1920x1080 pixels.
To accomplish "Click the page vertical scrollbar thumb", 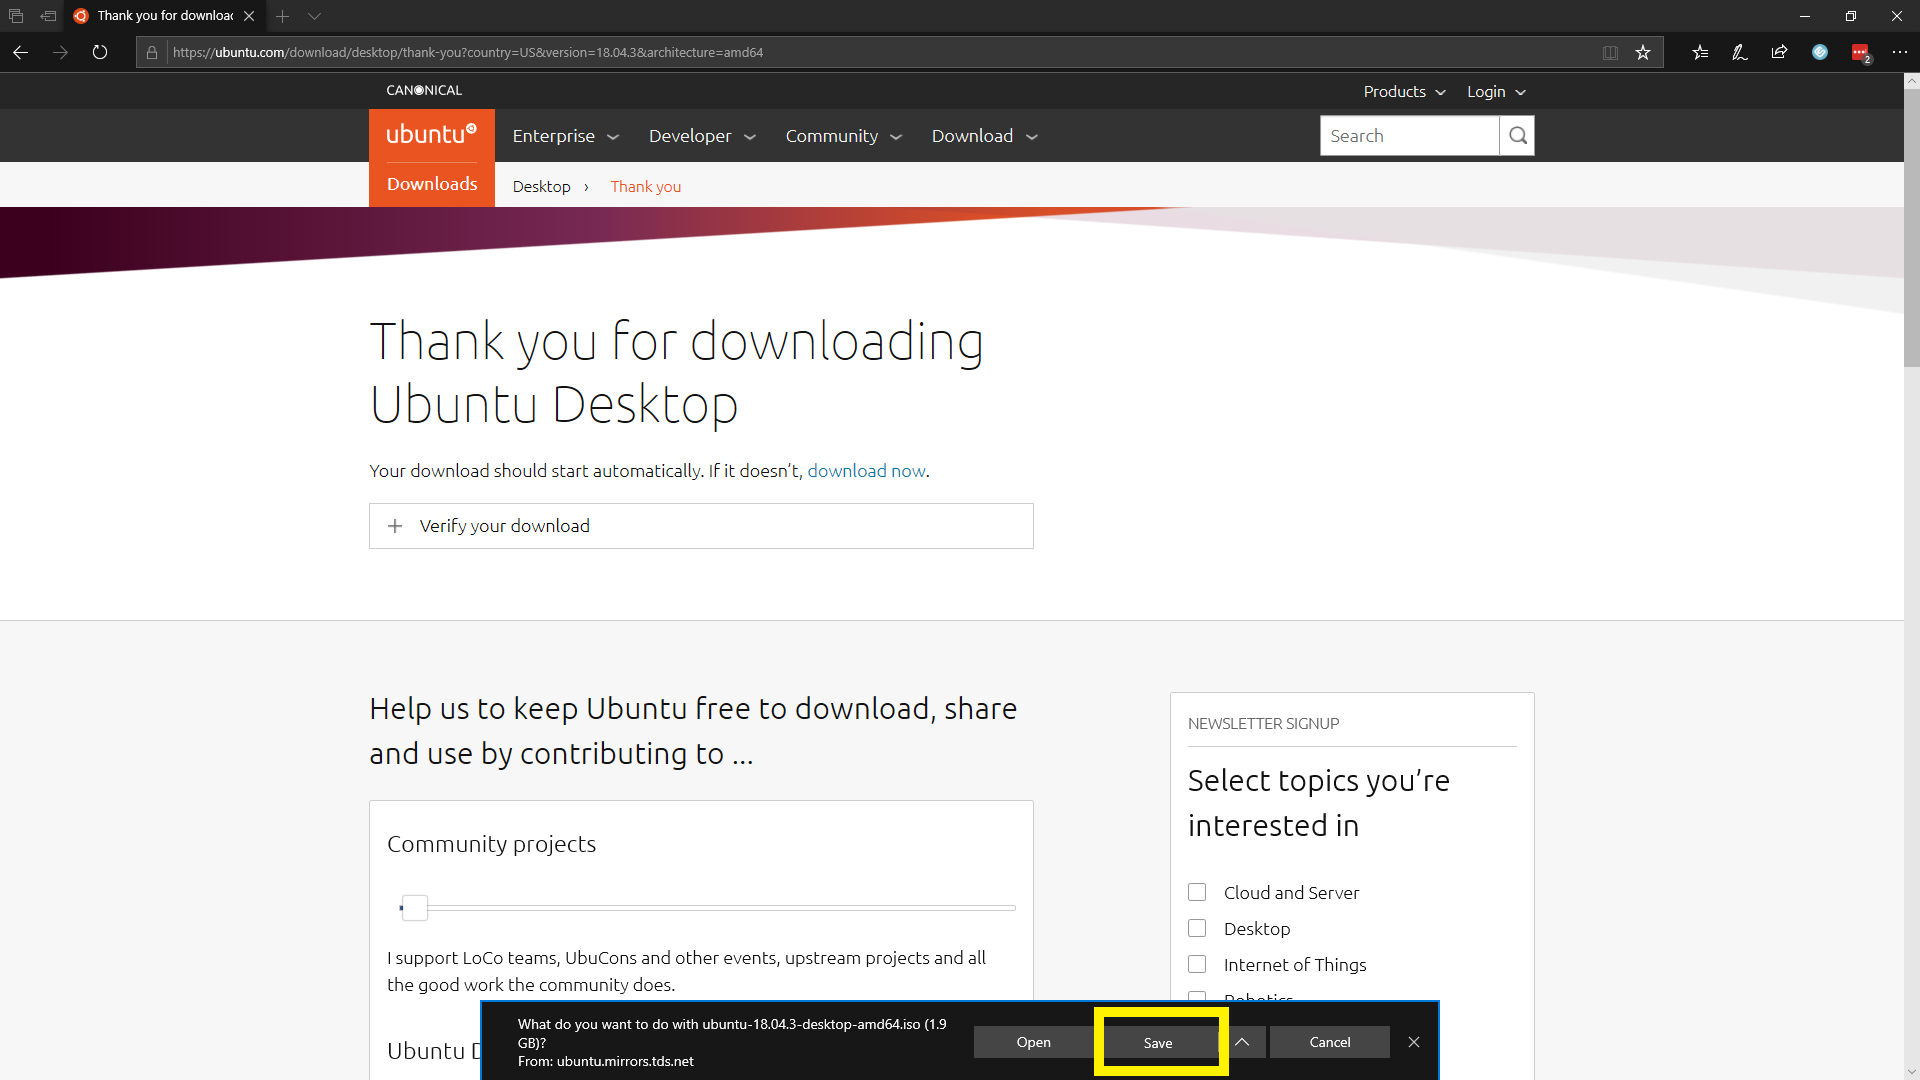I will tap(1912, 229).
